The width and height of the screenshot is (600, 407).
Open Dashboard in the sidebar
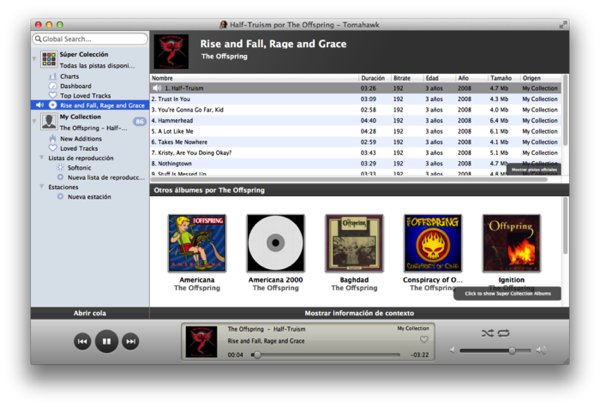click(75, 86)
